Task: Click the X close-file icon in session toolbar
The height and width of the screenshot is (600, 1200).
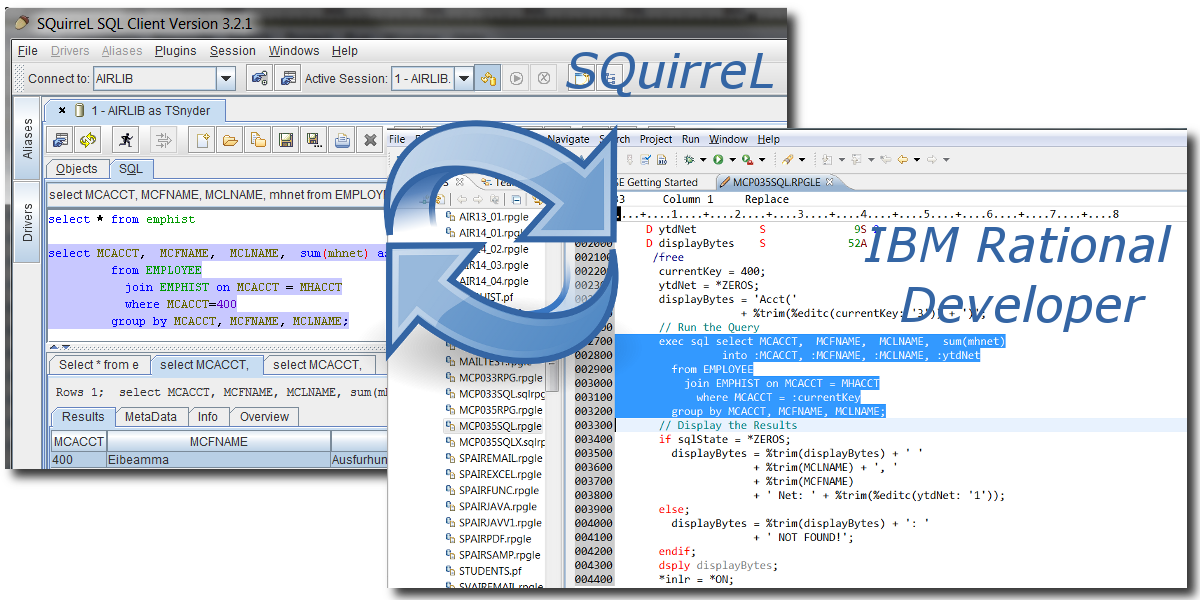Action: (370, 140)
